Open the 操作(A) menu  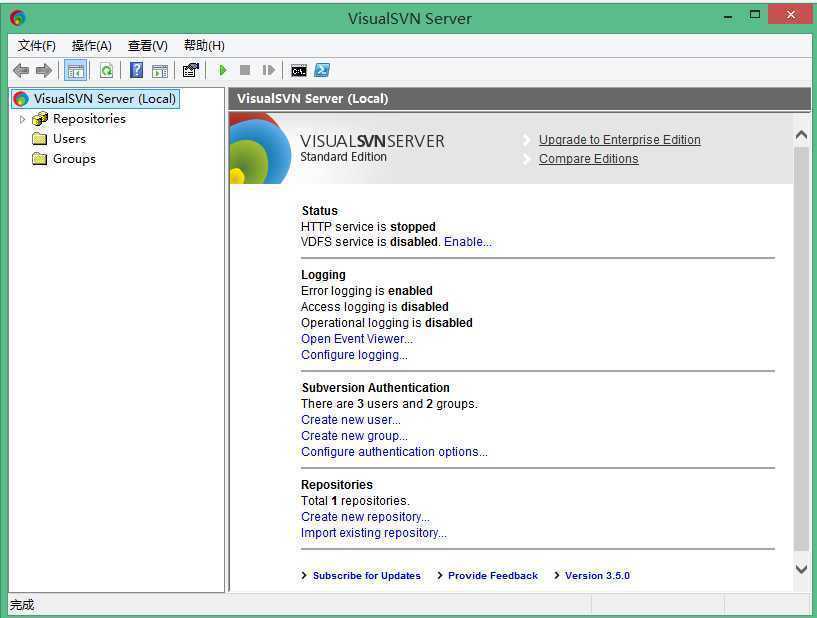click(x=92, y=46)
